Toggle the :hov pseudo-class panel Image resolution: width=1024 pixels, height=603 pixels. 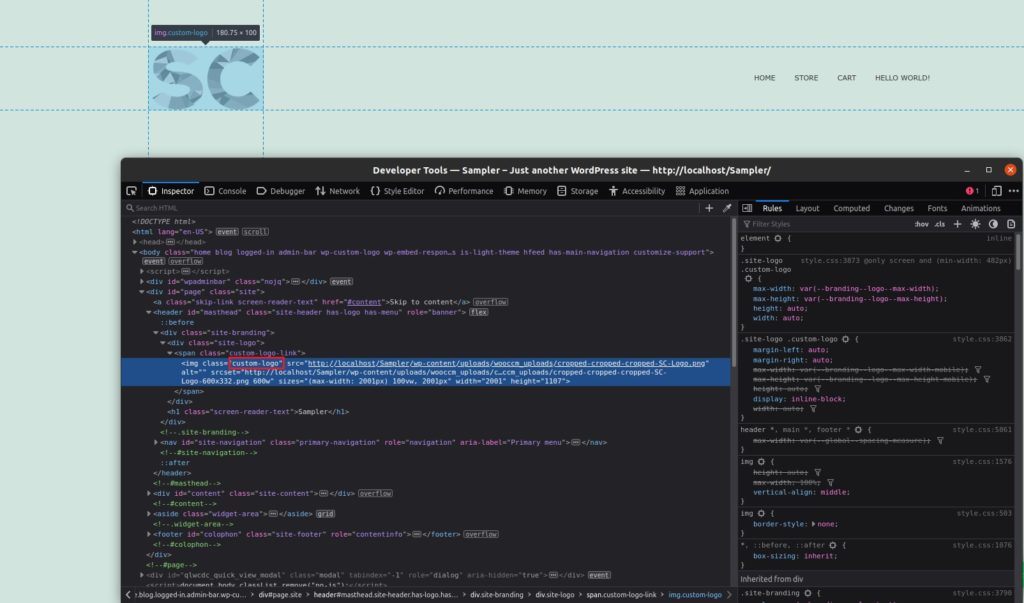921,224
